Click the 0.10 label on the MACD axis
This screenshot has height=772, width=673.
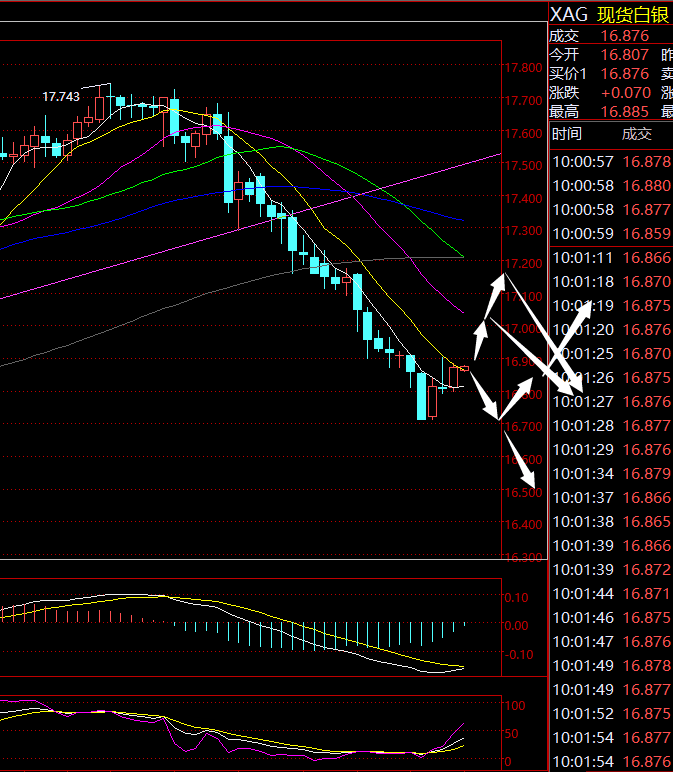(516, 598)
